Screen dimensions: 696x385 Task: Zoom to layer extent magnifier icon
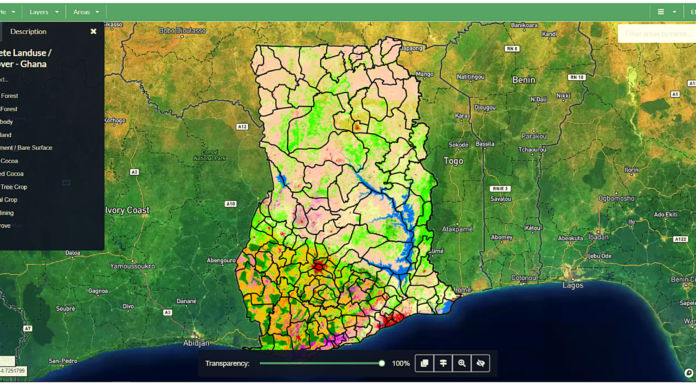(x=462, y=363)
